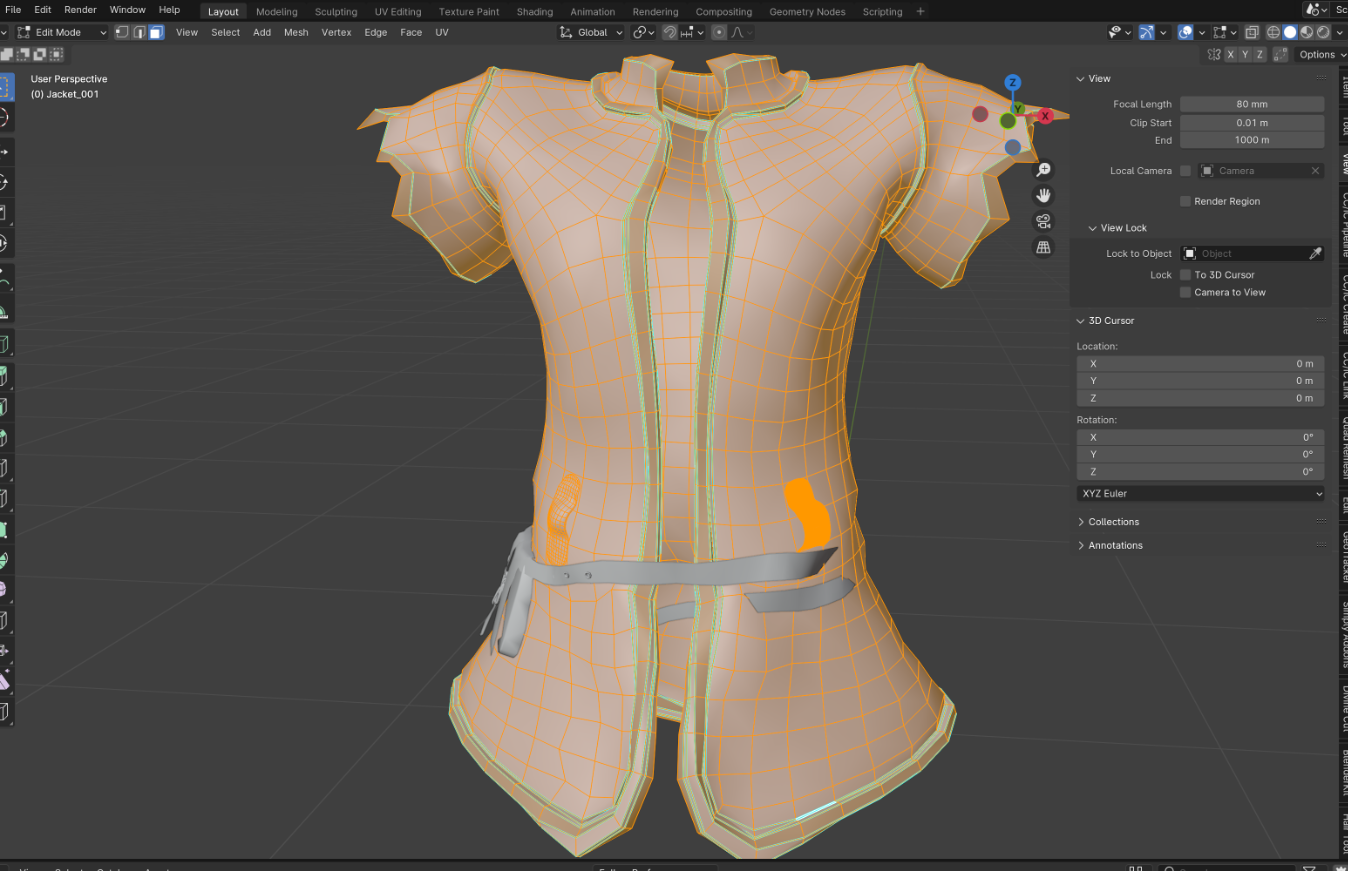
Task: Open the gizmo options dropdown arrow
Action: 1163,32
